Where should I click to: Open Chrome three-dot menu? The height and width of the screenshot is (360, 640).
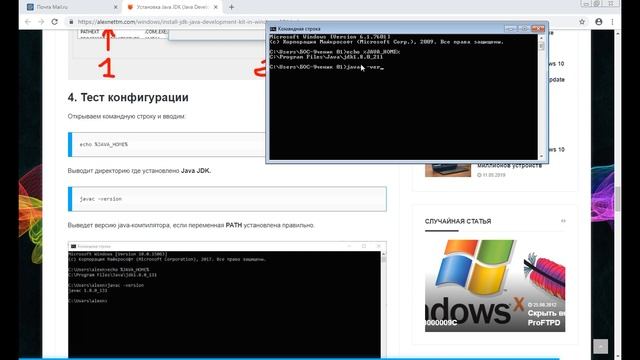(612, 22)
